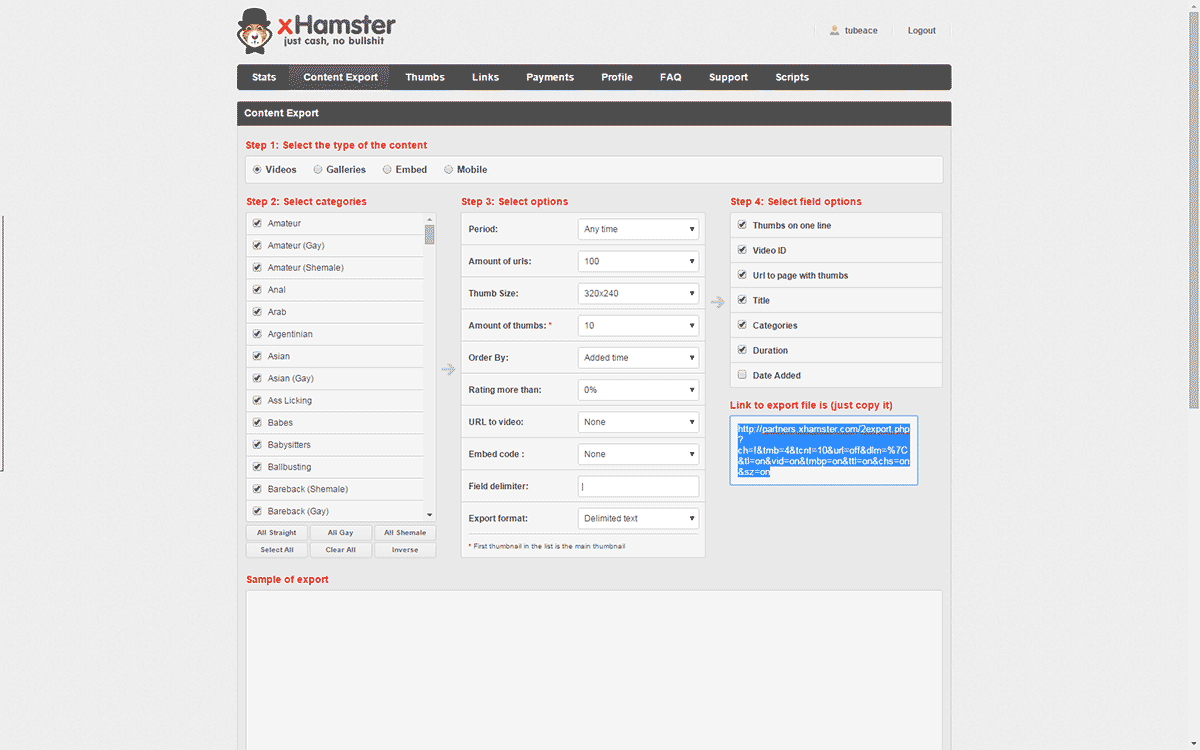Open the Rating more than dropdown

click(638, 389)
